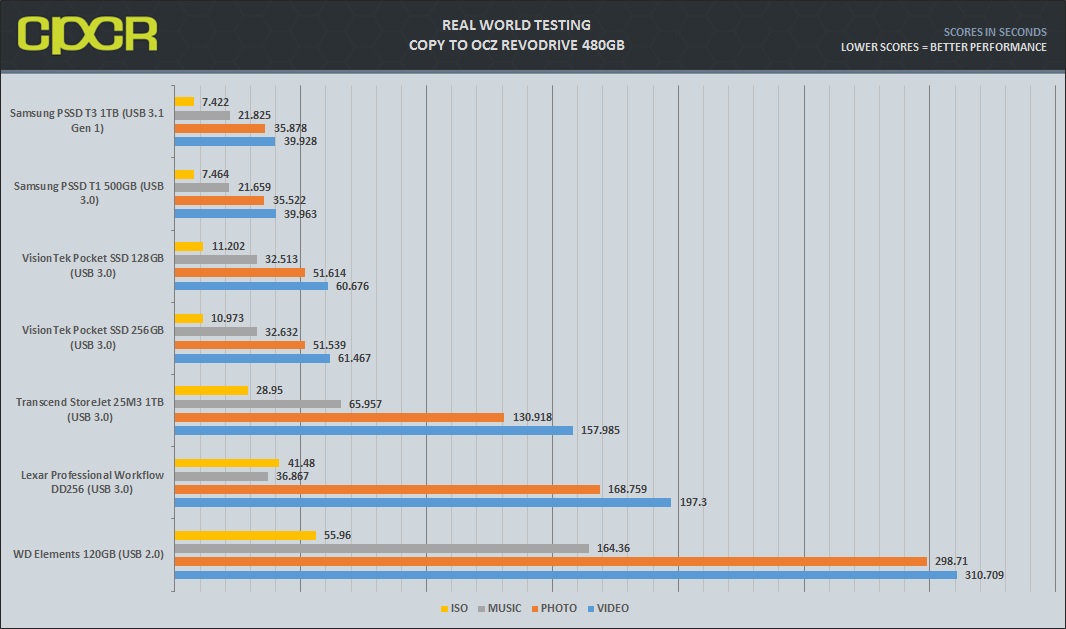Image resolution: width=1066 pixels, height=629 pixels.
Task: Click the value "36.867"
Action: coord(292,477)
